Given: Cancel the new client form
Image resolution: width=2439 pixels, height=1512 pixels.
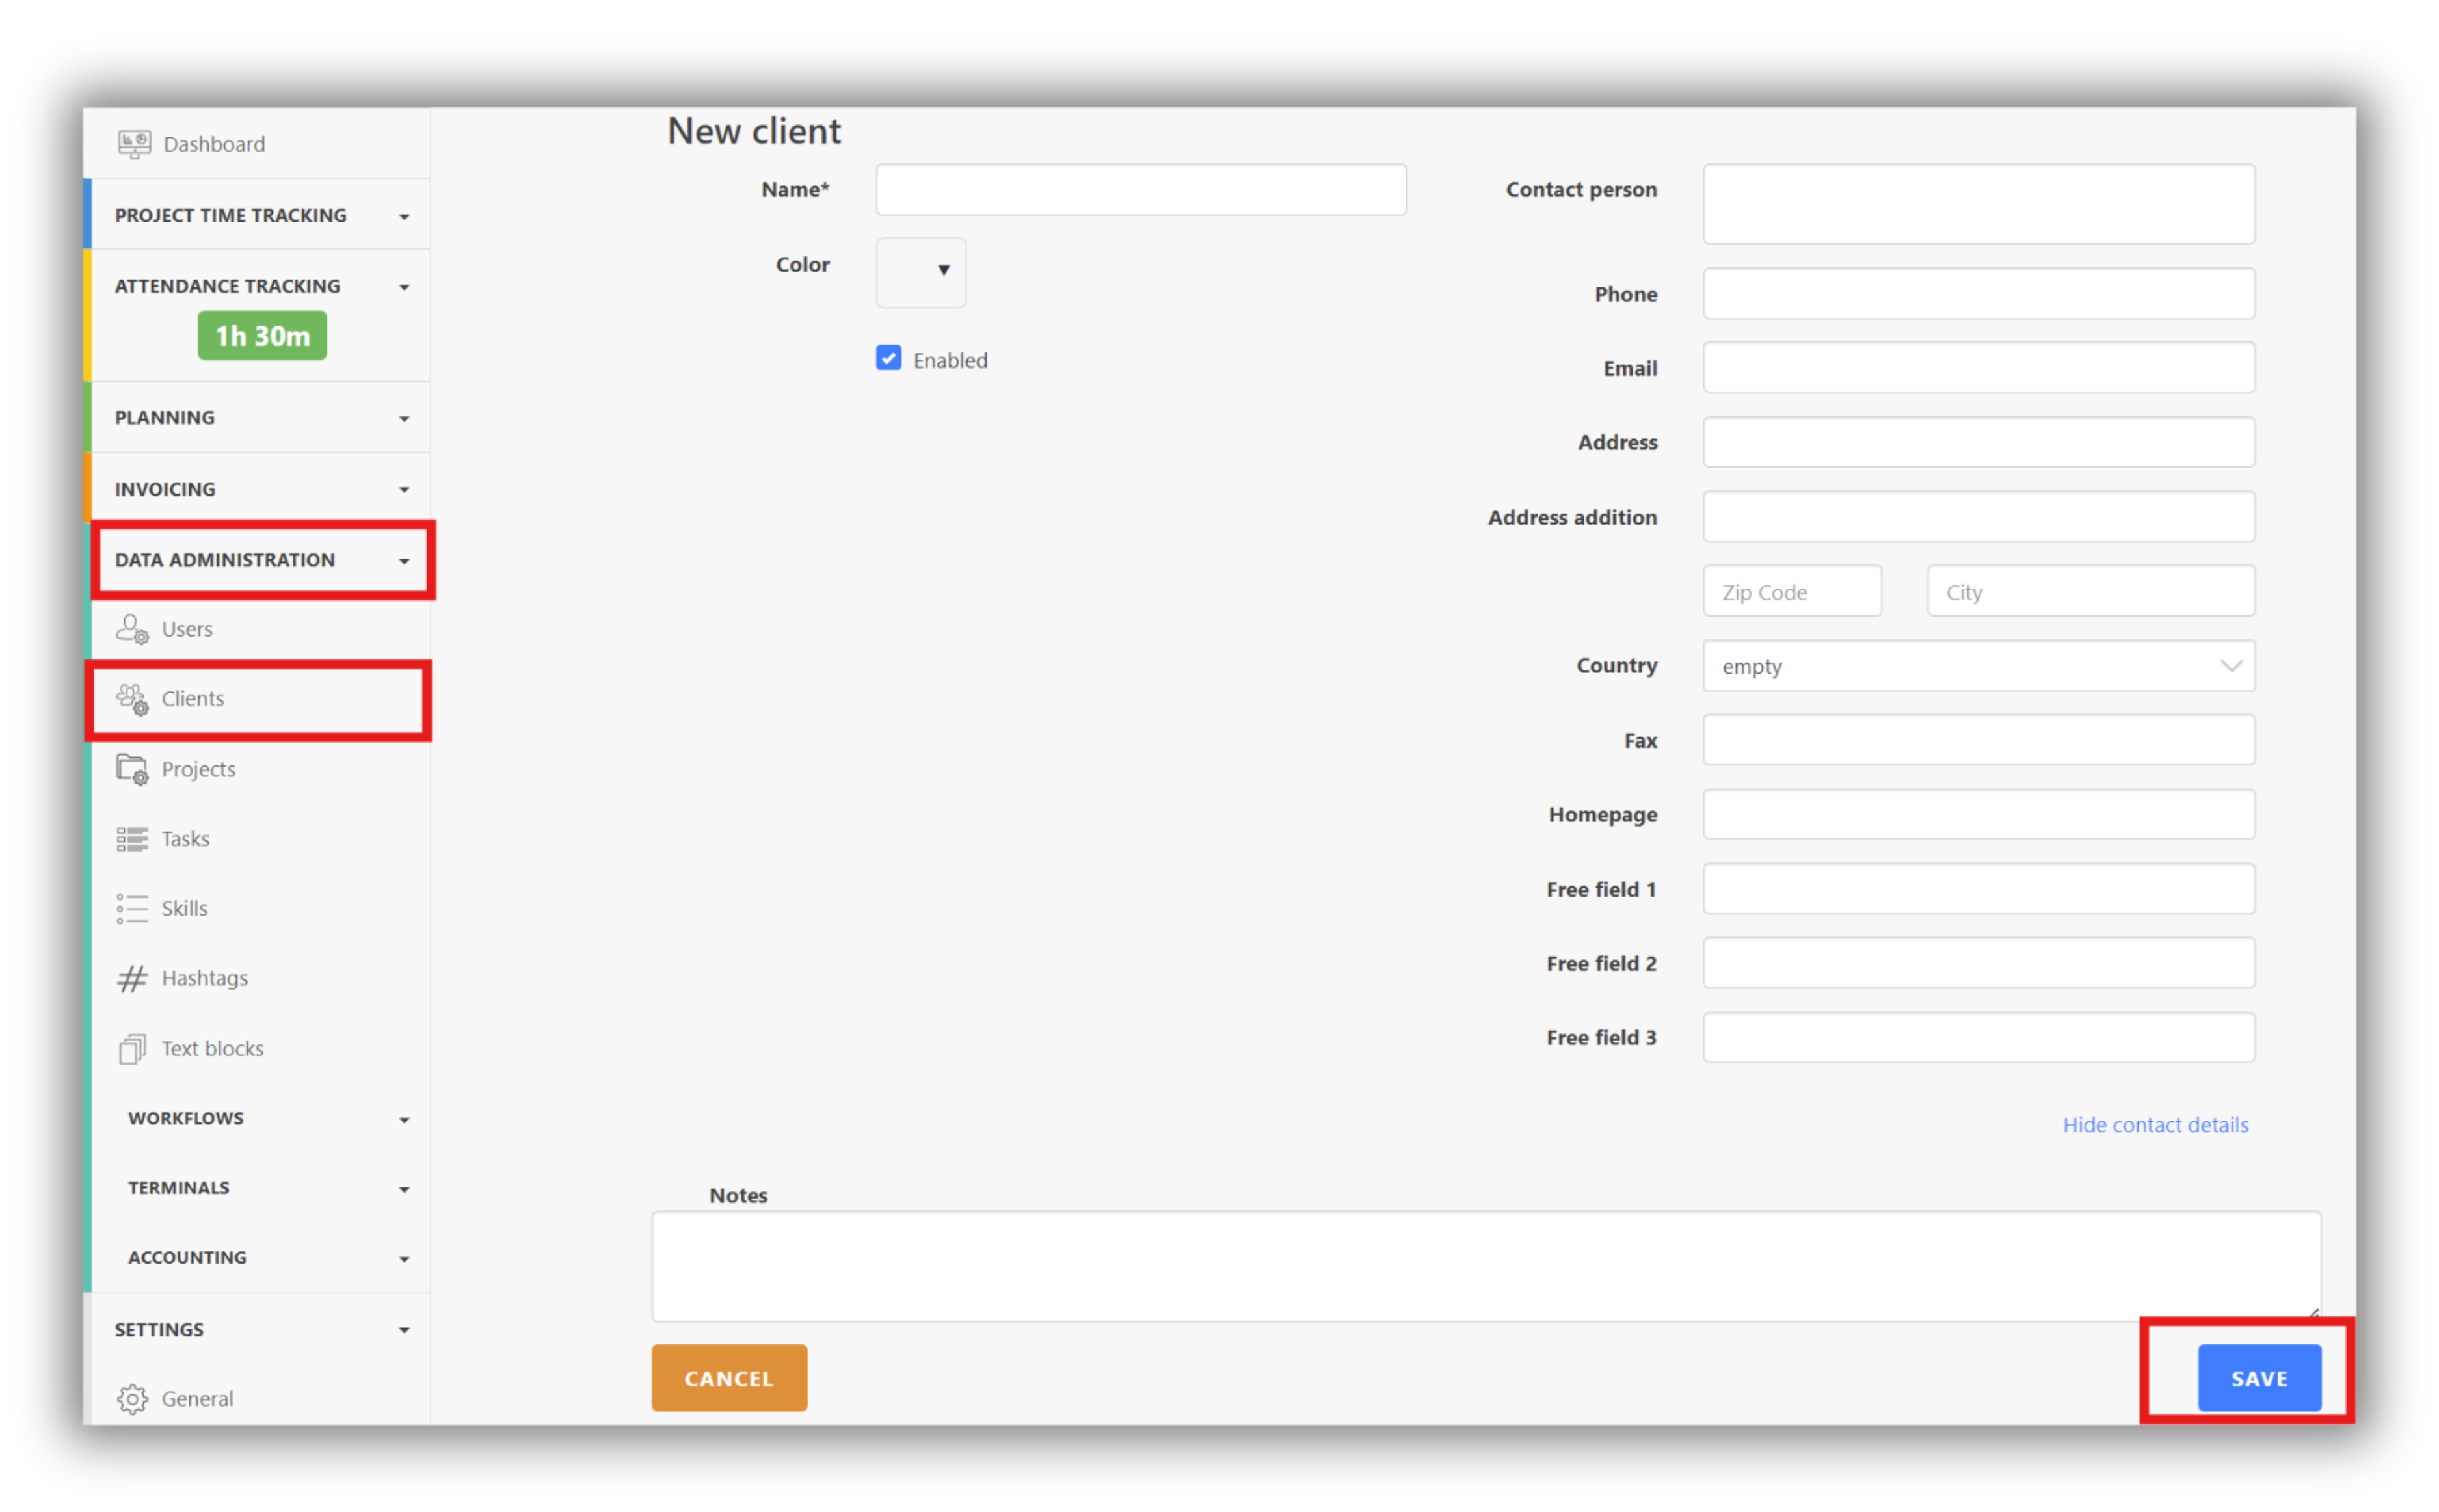Looking at the screenshot, I should (728, 1377).
